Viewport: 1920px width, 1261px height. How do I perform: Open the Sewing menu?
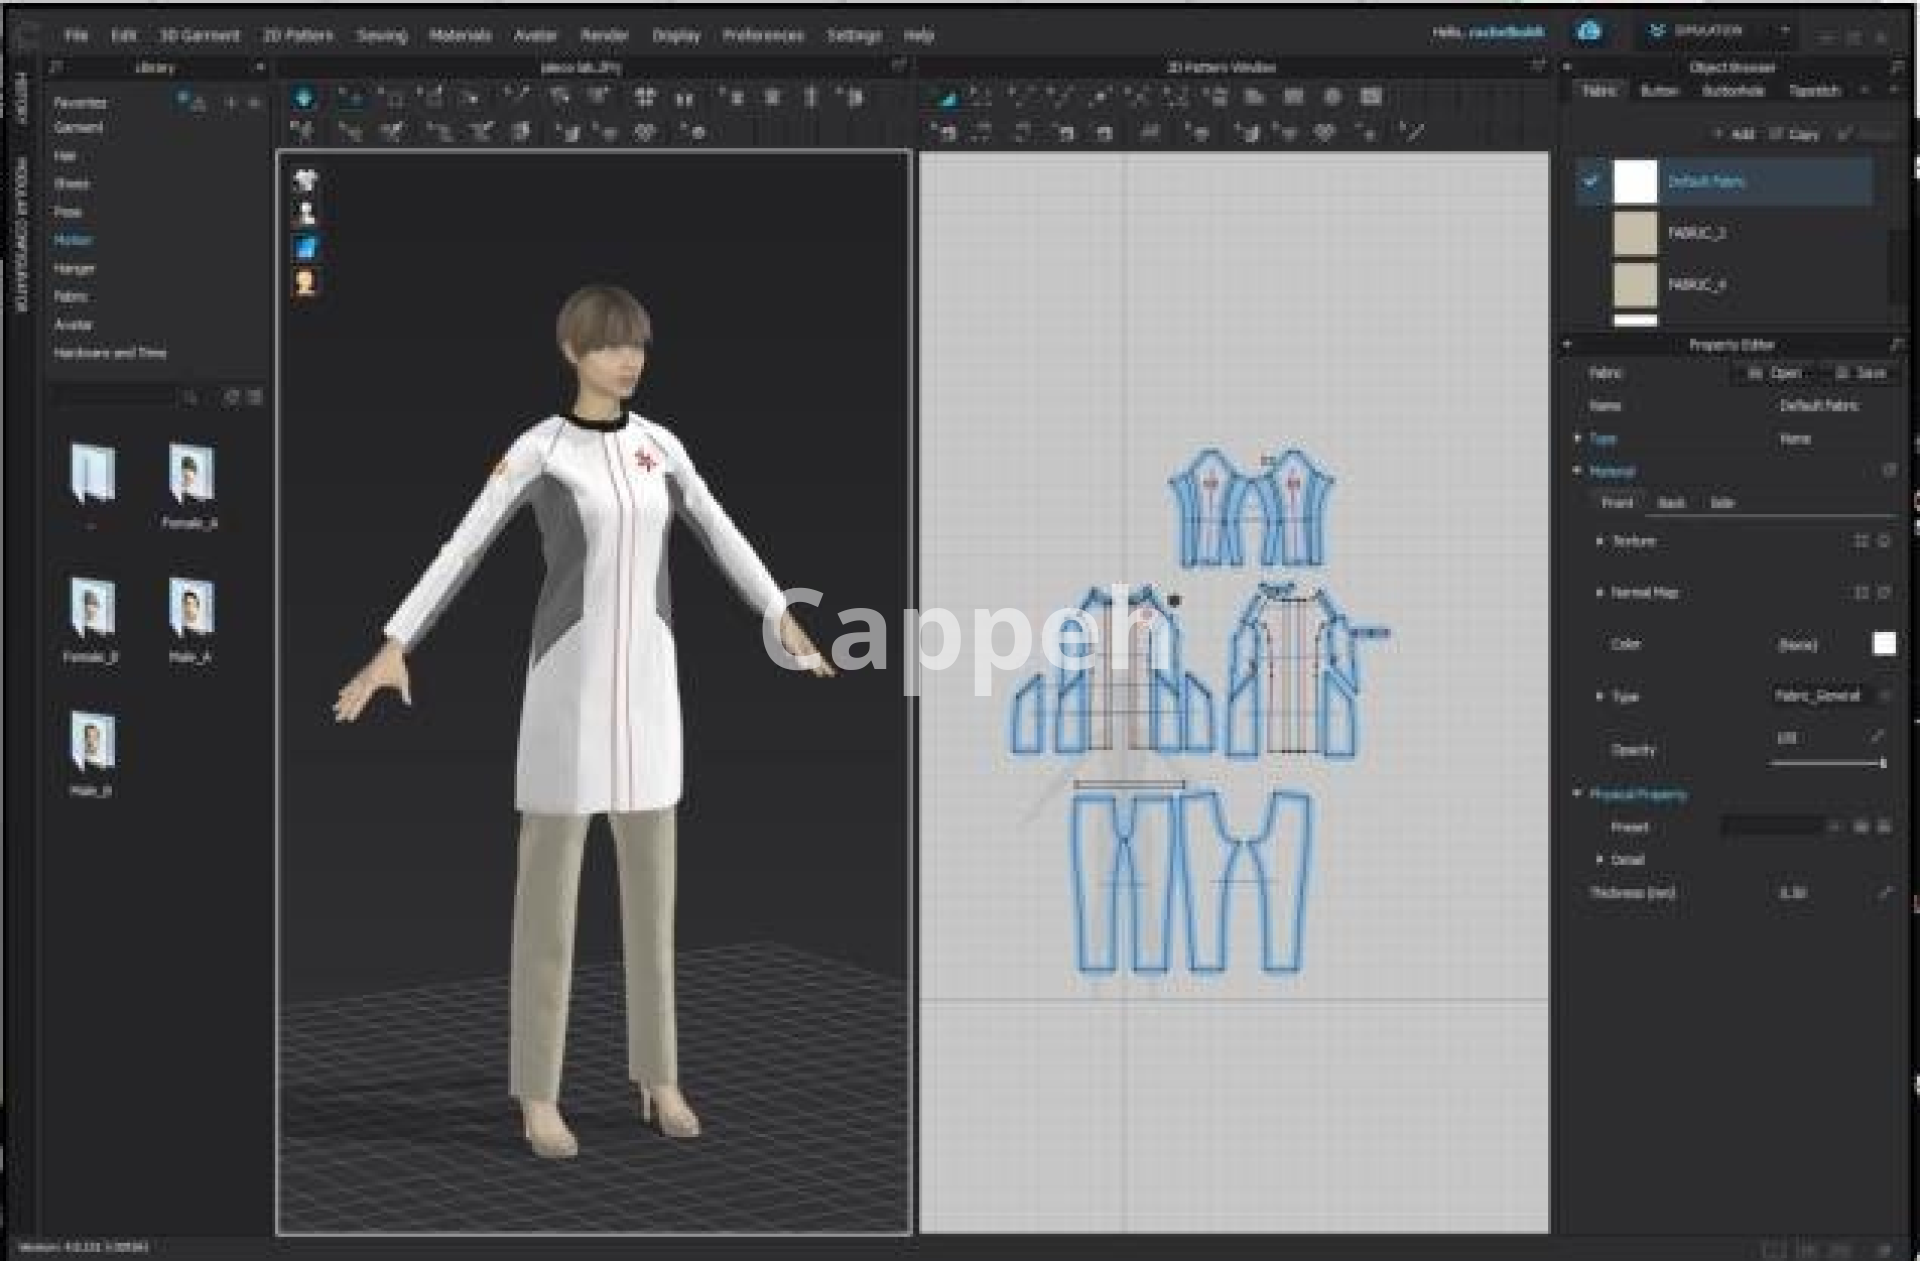coord(381,35)
